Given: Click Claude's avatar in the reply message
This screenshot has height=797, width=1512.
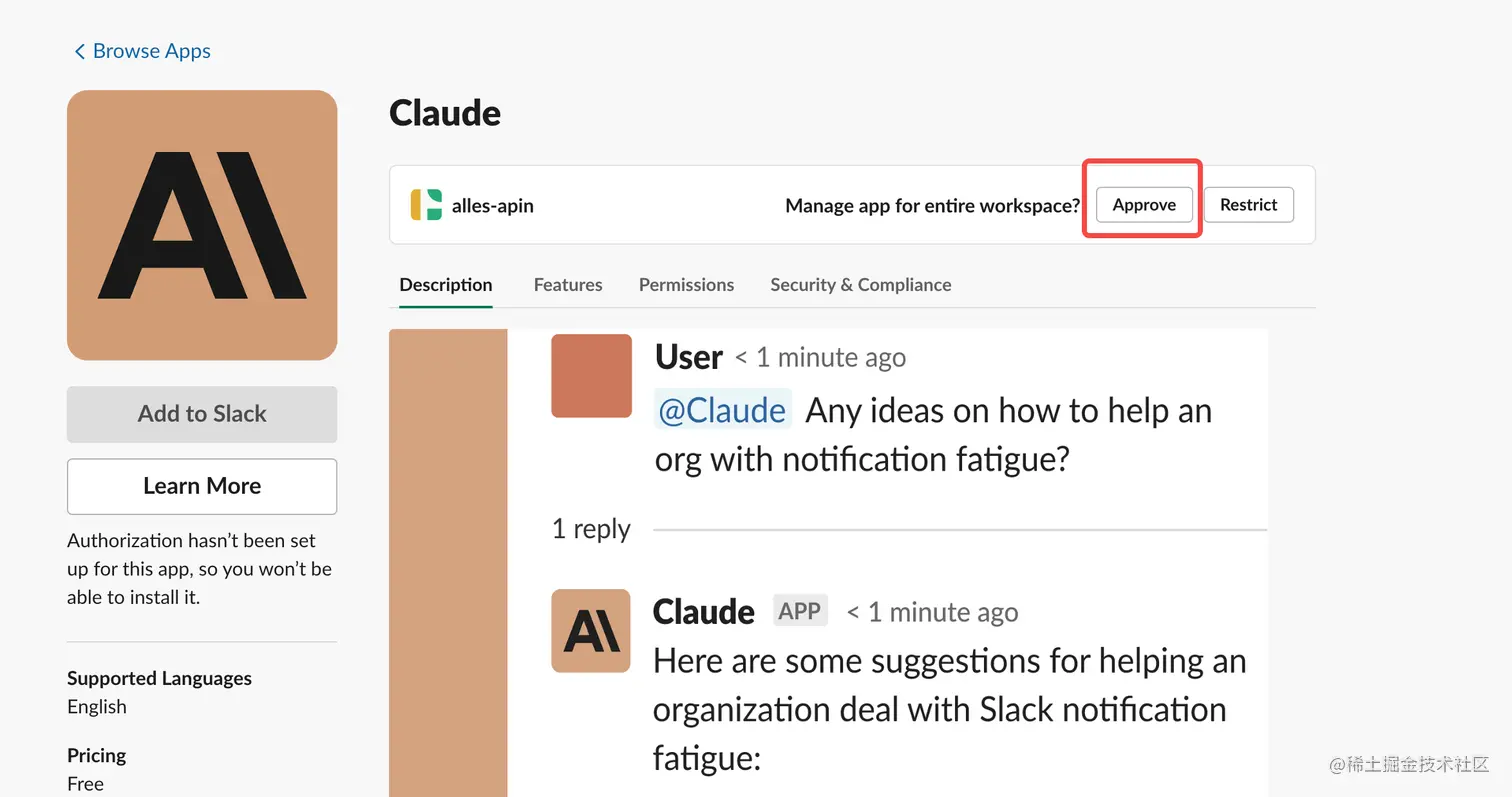Looking at the screenshot, I should pos(591,631).
